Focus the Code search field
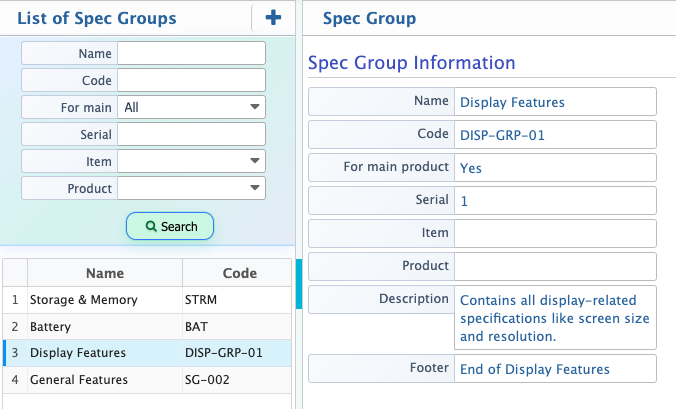Viewport: 676px width, 409px height. [x=191, y=80]
